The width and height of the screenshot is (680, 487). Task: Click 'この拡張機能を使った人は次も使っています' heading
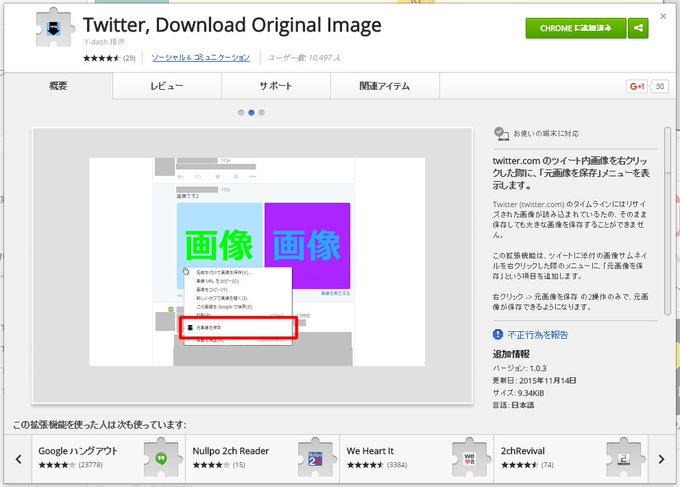click(99, 425)
